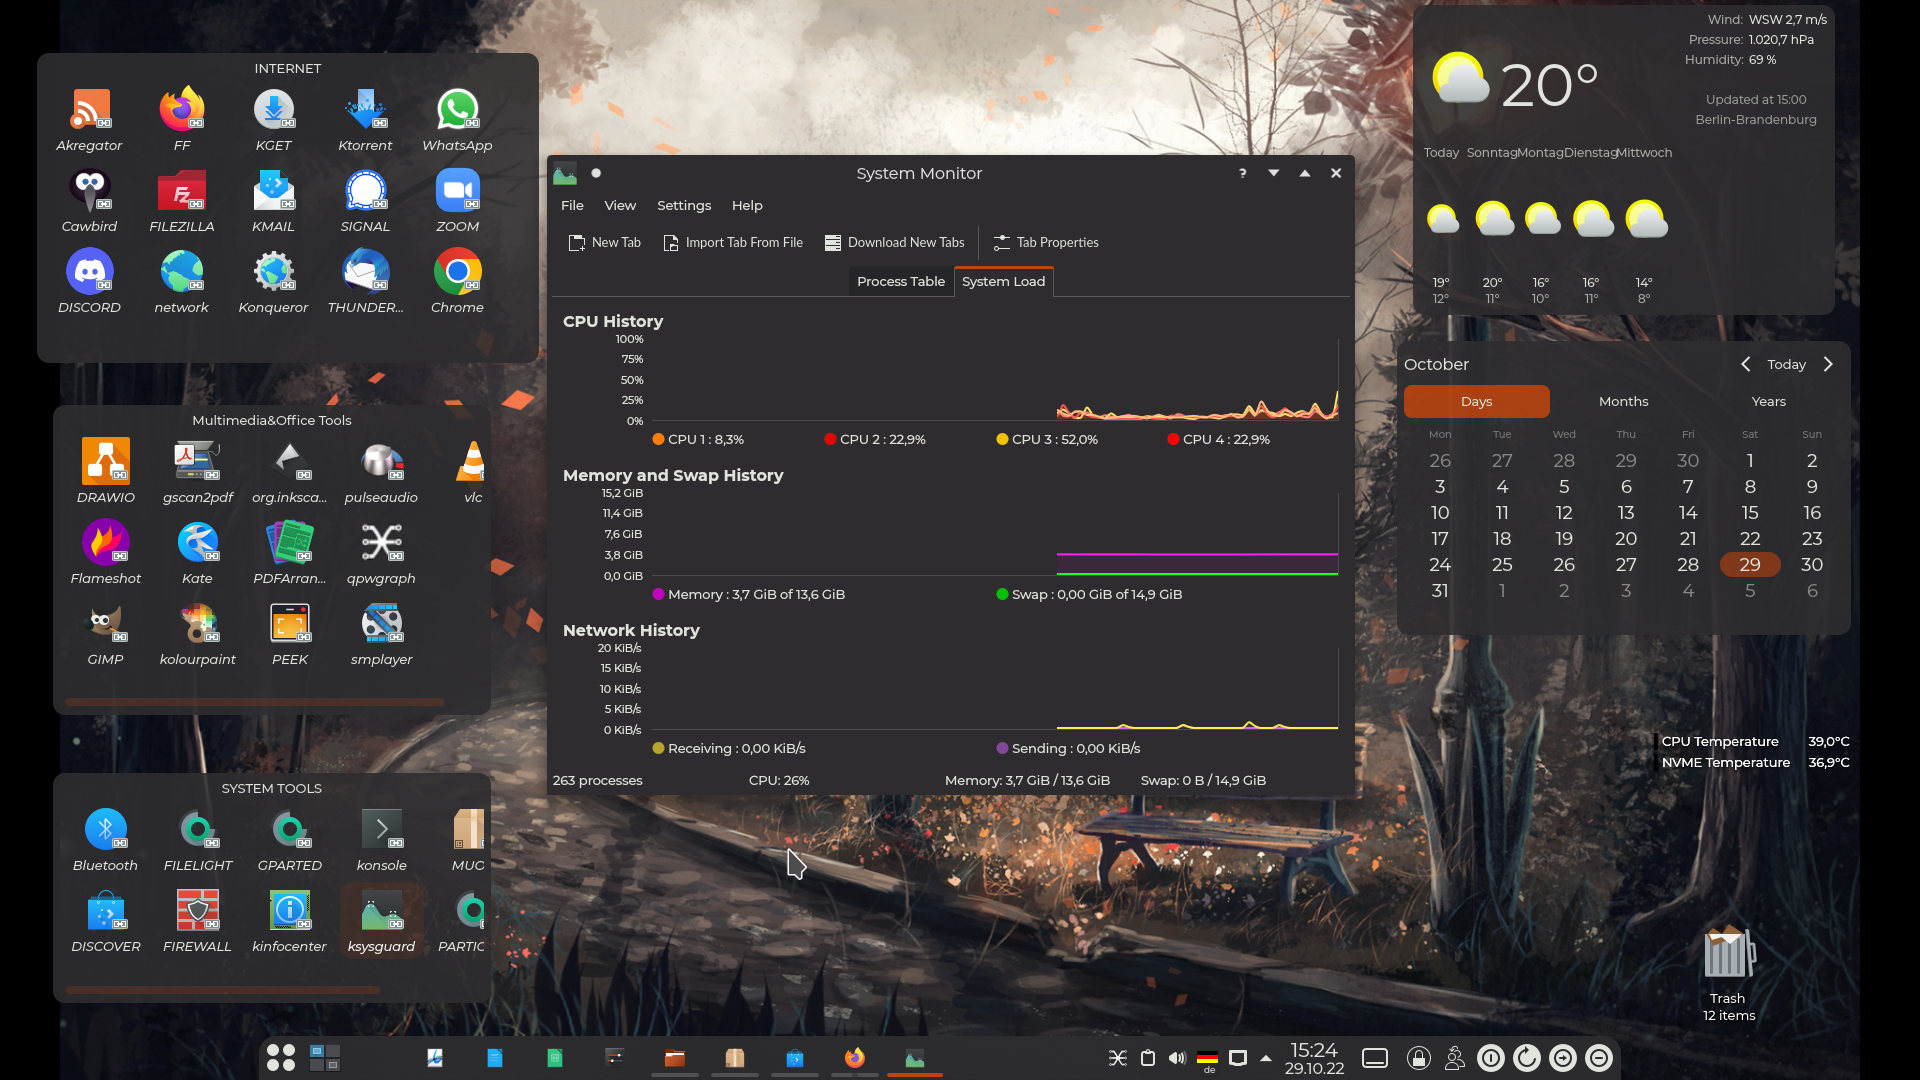Click the panel clock showing 15:24
The height and width of the screenshot is (1080, 1920).
pos(1314,1058)
